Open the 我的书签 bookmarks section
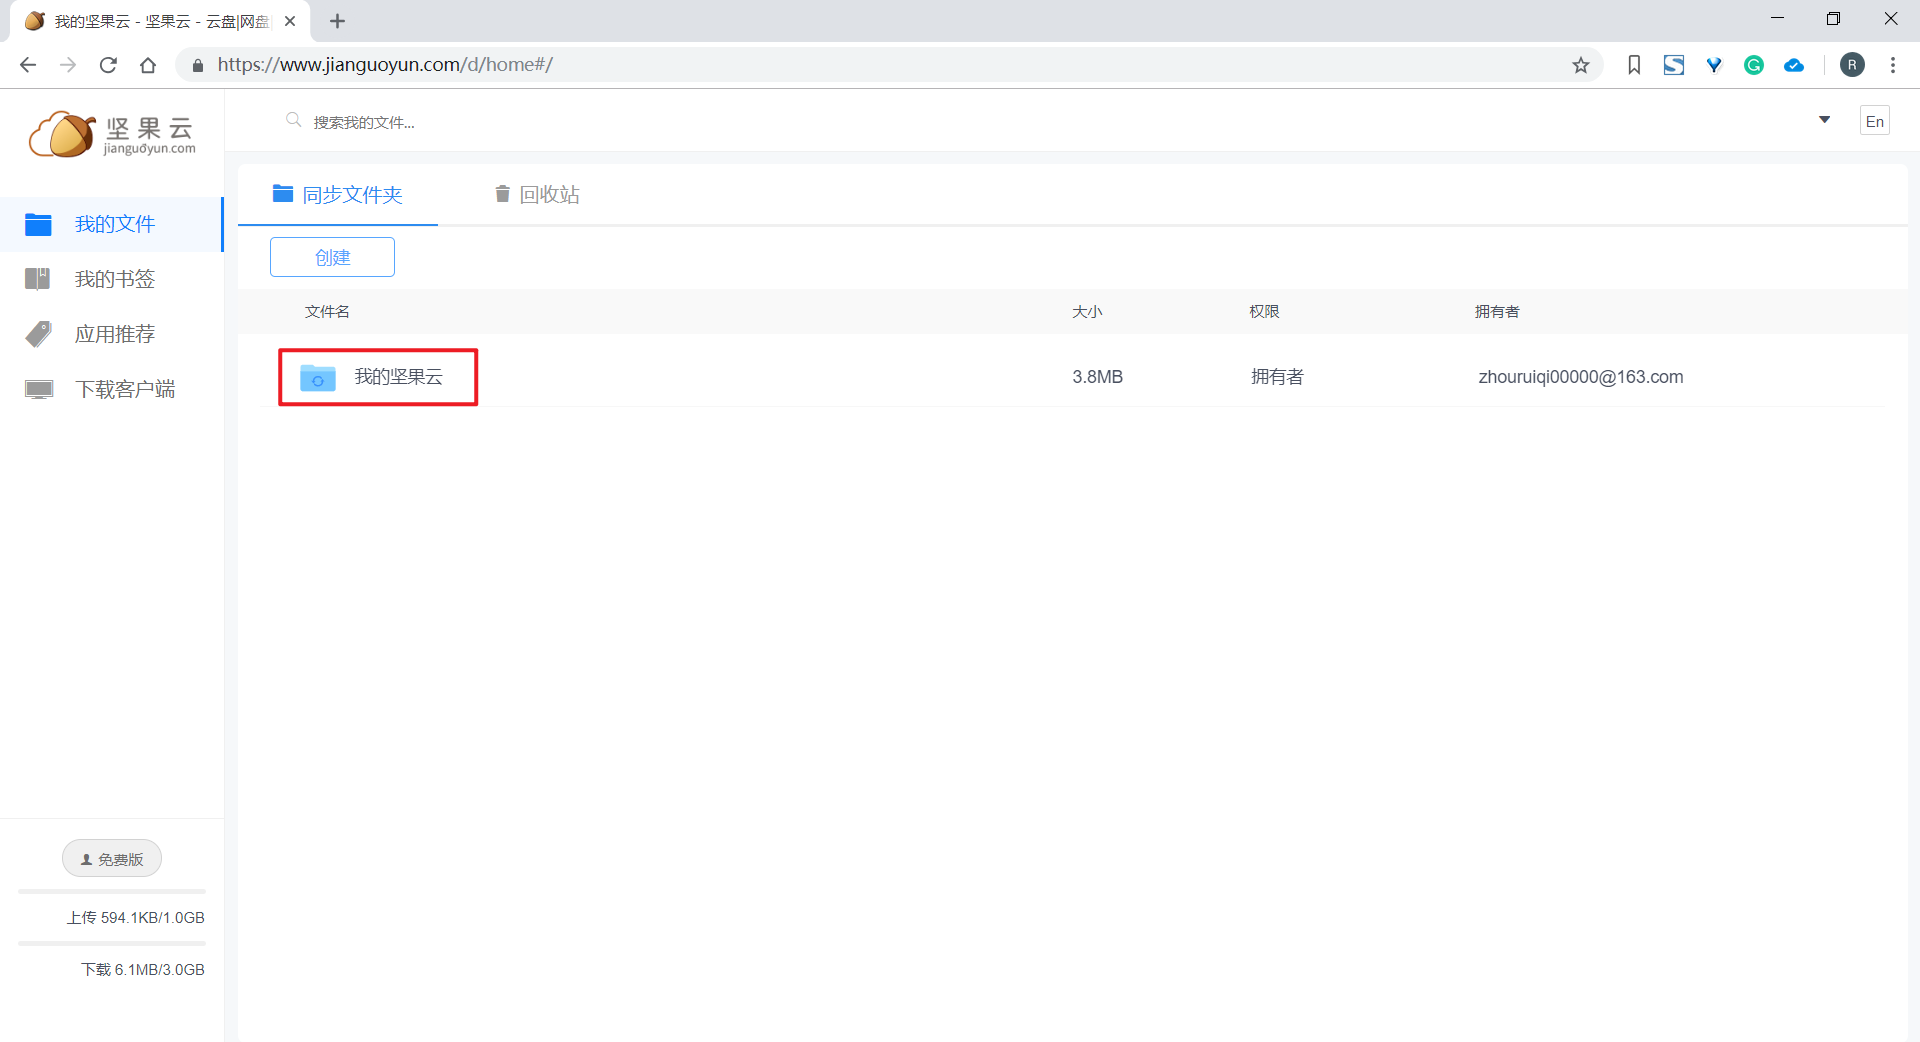 click(x=113, y=279)
